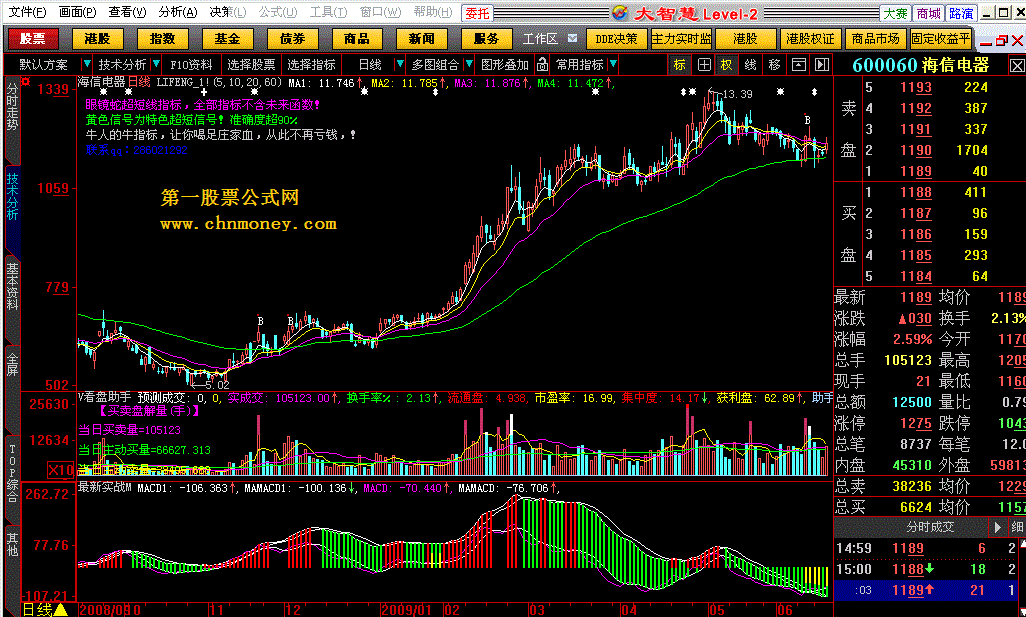Toggle the 权 adjustment icon
Screen dimensions: 1026x617
727,65
